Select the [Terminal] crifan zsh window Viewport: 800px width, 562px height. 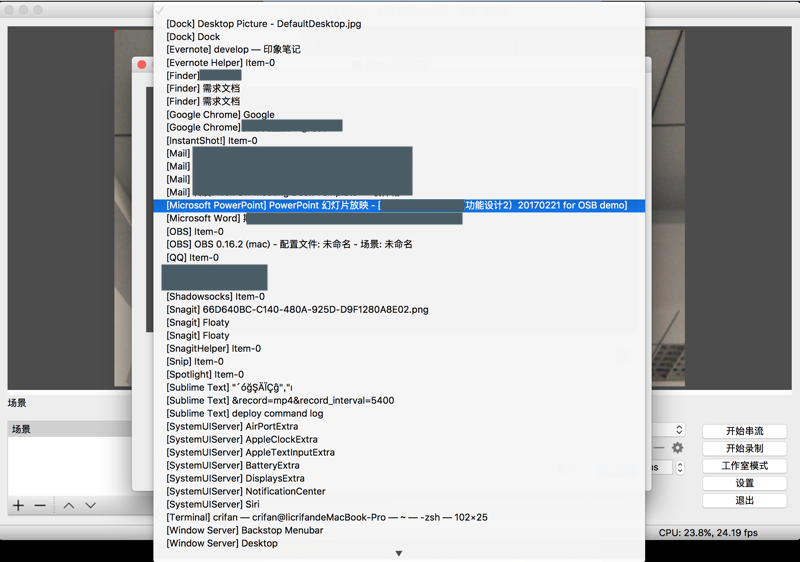pyautogui.click(x=399, y=518)
